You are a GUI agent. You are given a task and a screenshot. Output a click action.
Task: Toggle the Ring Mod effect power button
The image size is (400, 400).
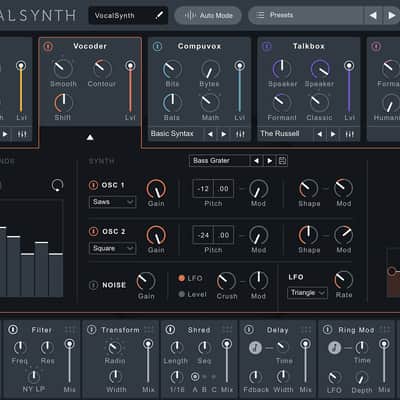click(327, 330)
